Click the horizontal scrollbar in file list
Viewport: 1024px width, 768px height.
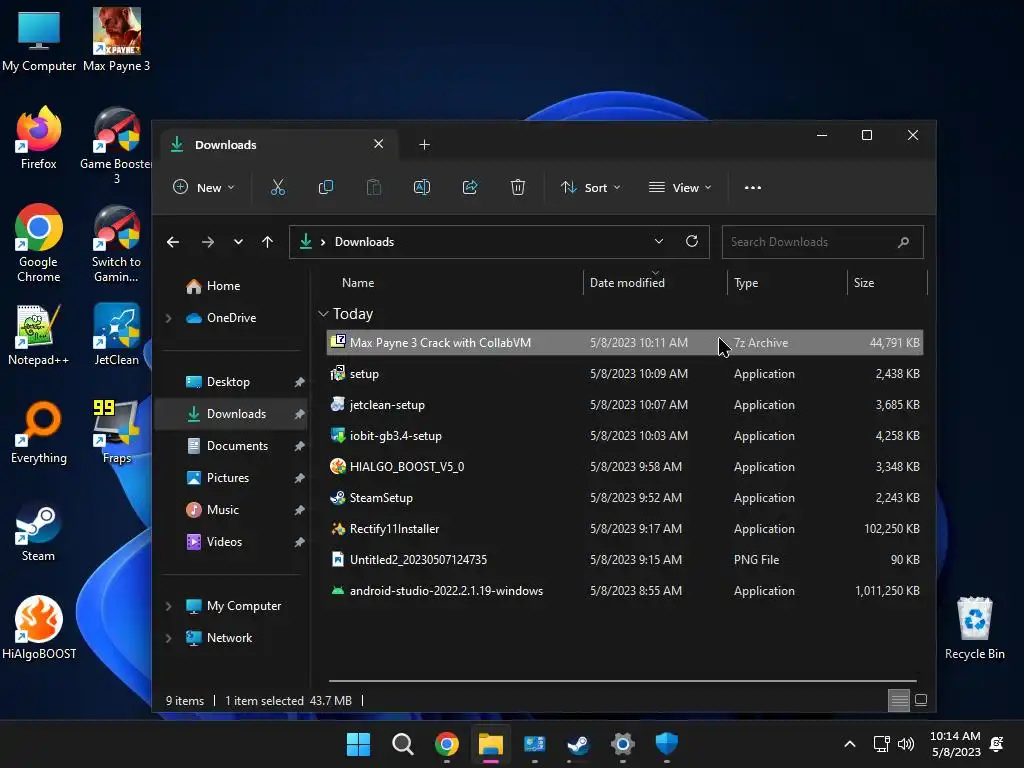623,681
